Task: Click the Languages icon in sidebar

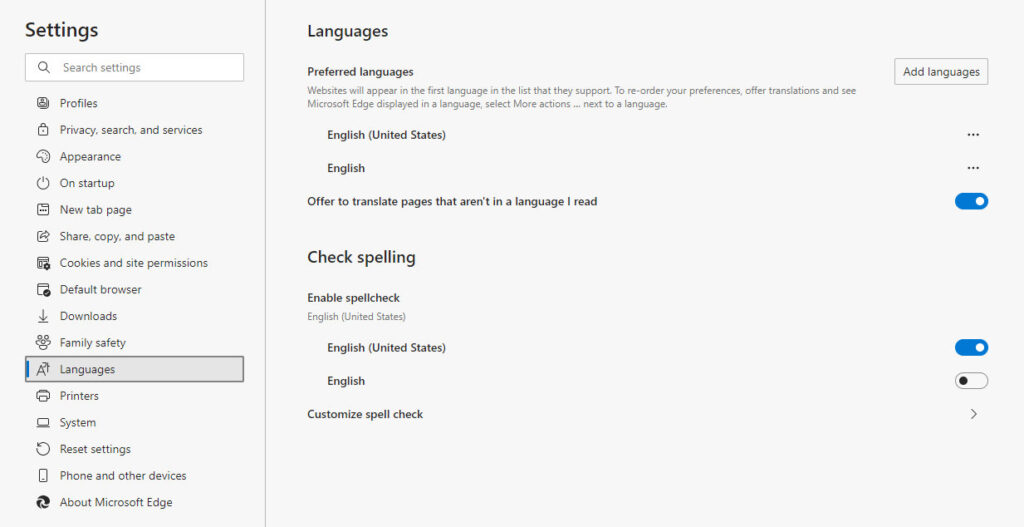Action: [x=43, y=370]
